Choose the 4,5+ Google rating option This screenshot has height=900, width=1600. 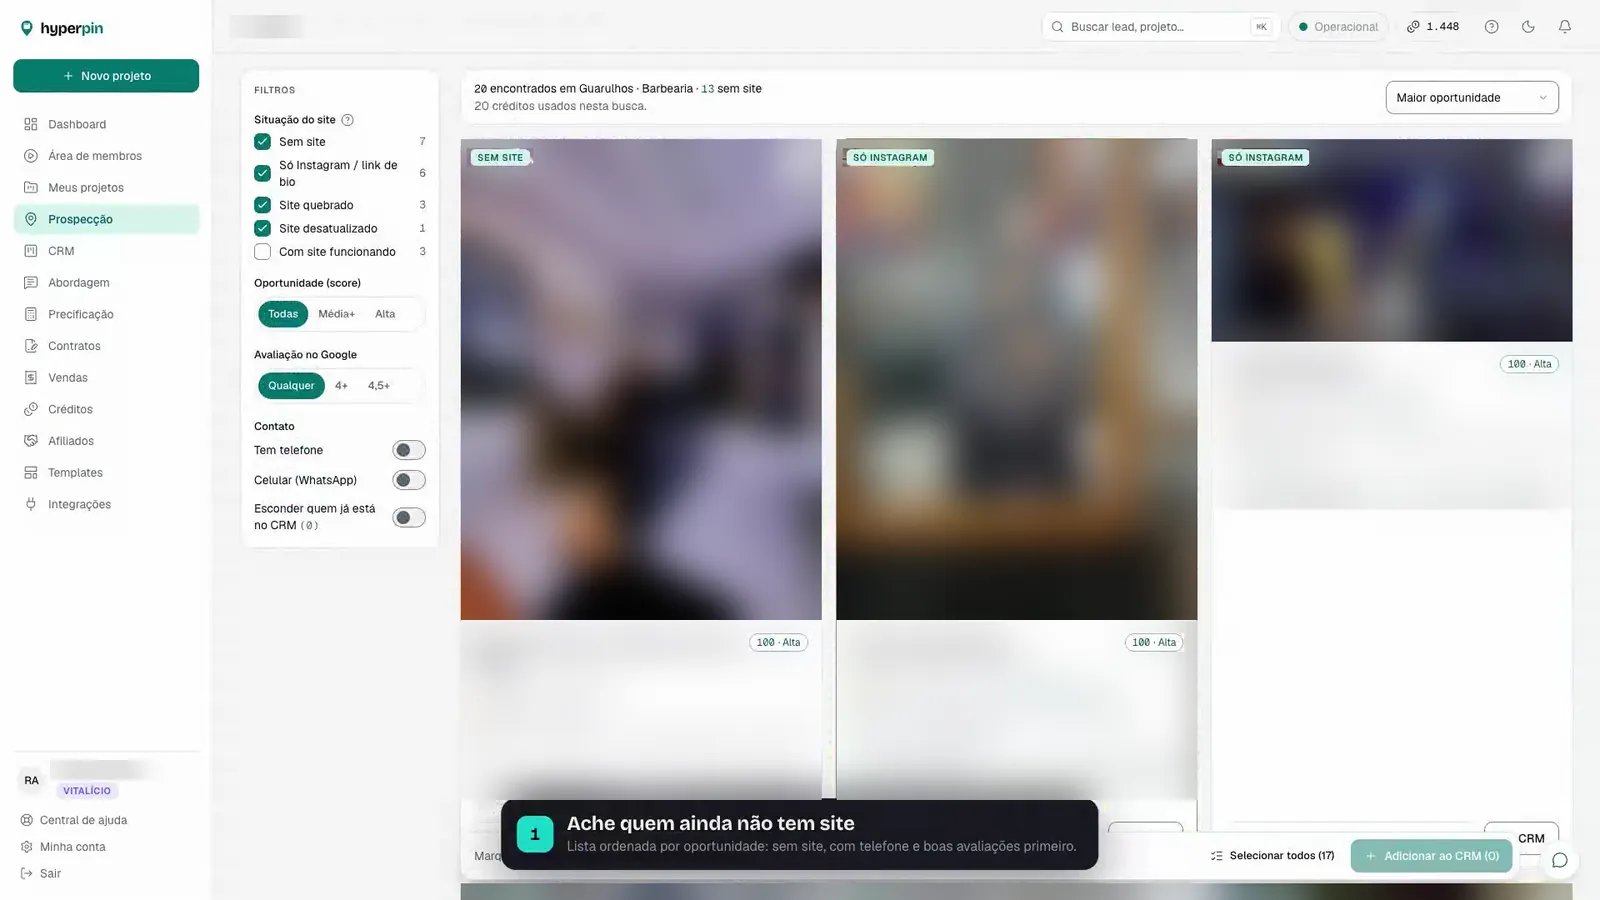(x=379, y=386)
